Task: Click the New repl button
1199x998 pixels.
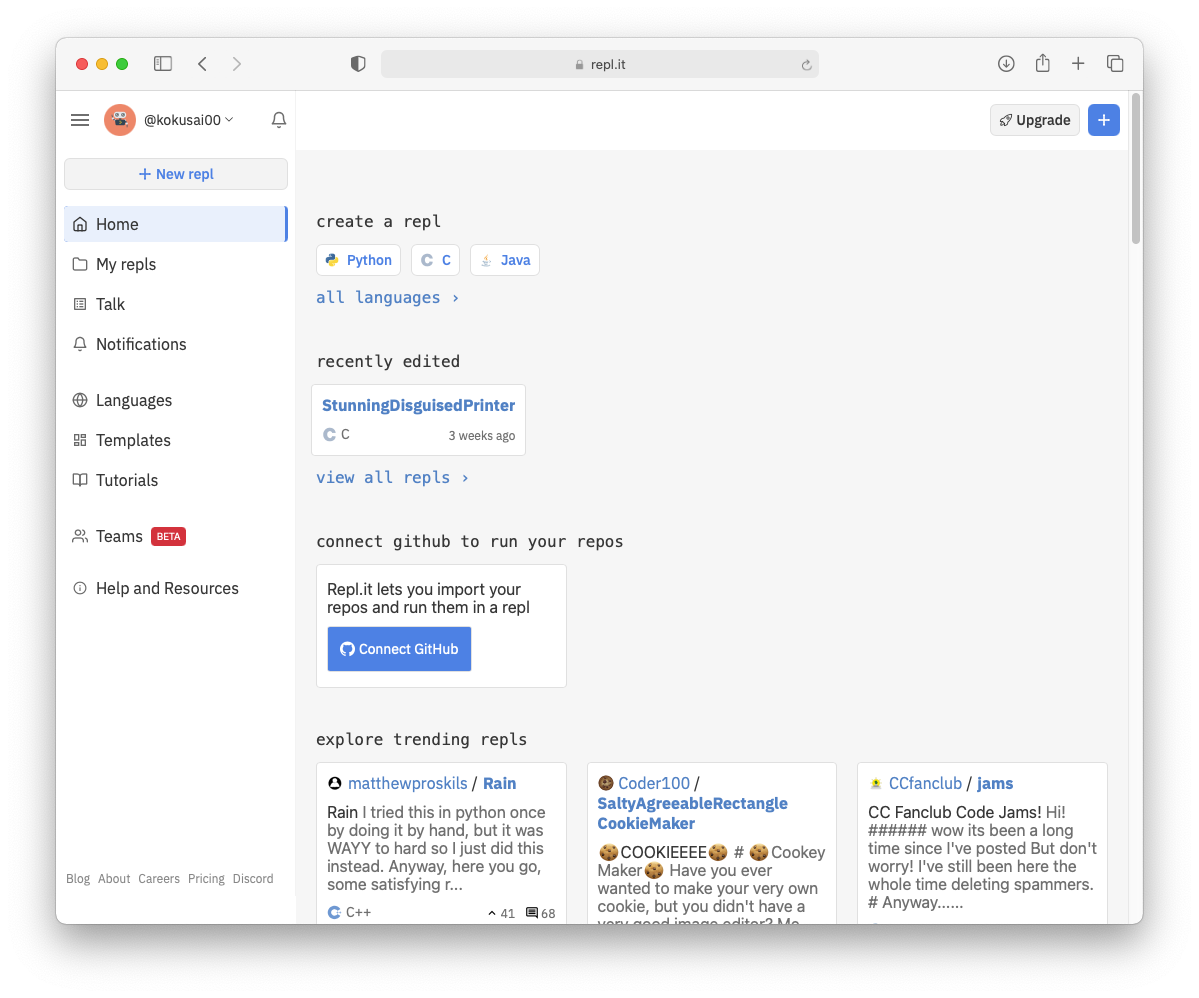Action: (x=176, y=174)
